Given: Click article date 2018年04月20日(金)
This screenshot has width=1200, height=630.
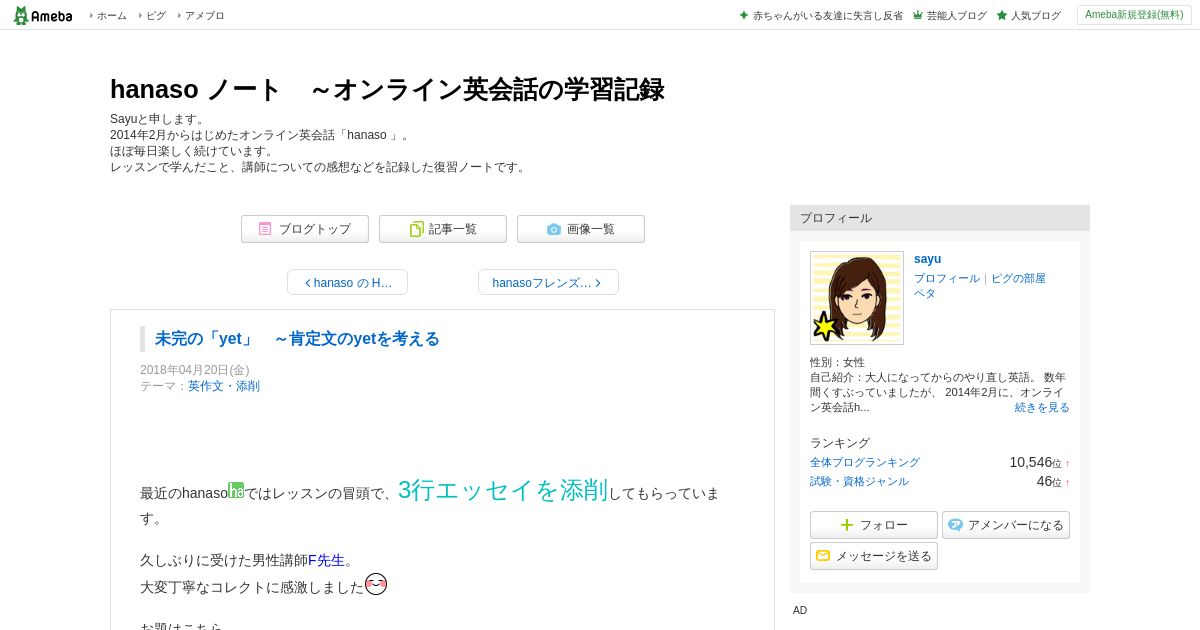Looking at the screenshot, I should point(194,370).
